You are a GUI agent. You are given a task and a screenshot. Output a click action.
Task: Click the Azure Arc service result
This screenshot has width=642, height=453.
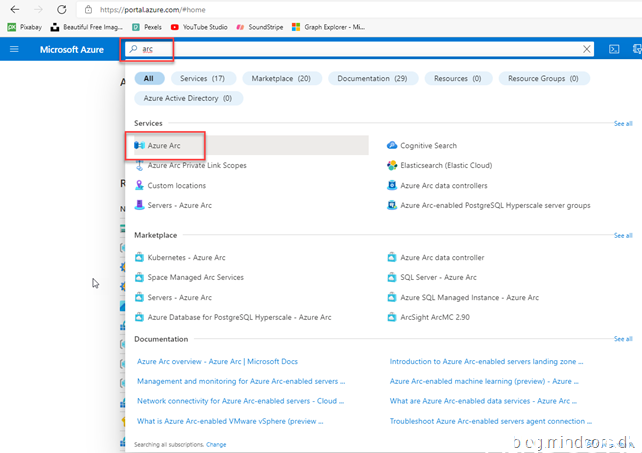click(x=164, y=146)
